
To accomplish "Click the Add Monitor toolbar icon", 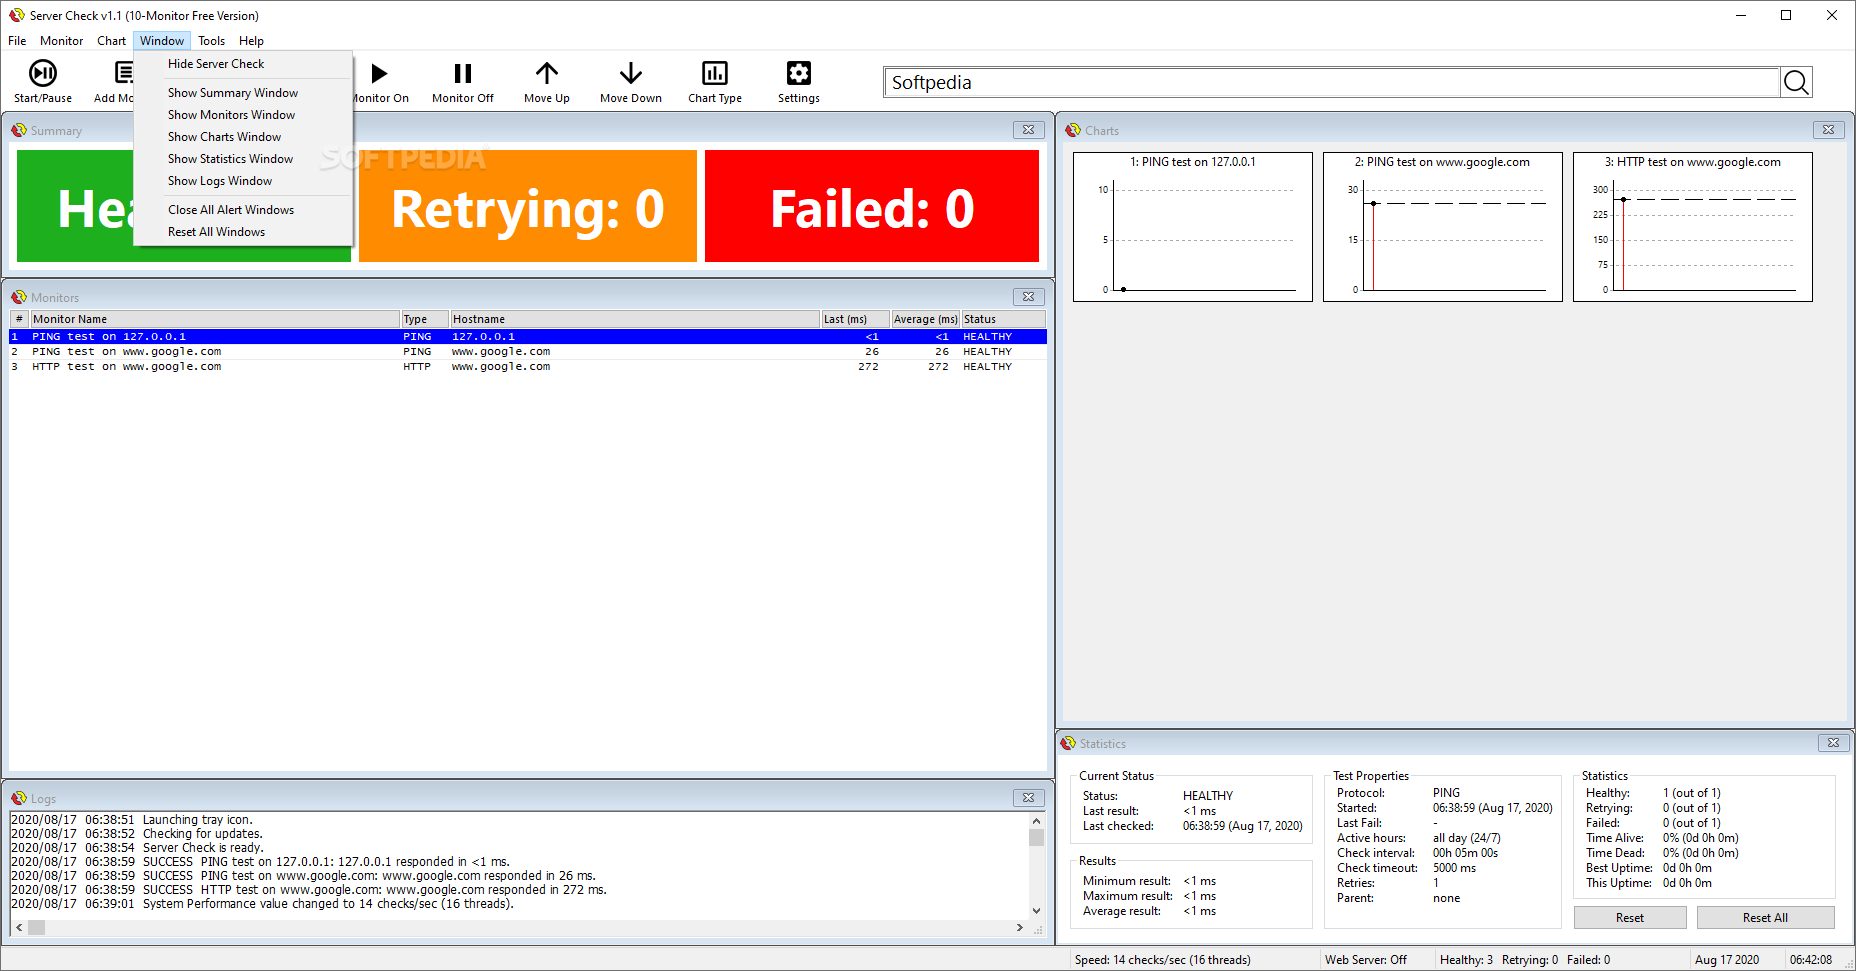I will (x=123, y=74).
